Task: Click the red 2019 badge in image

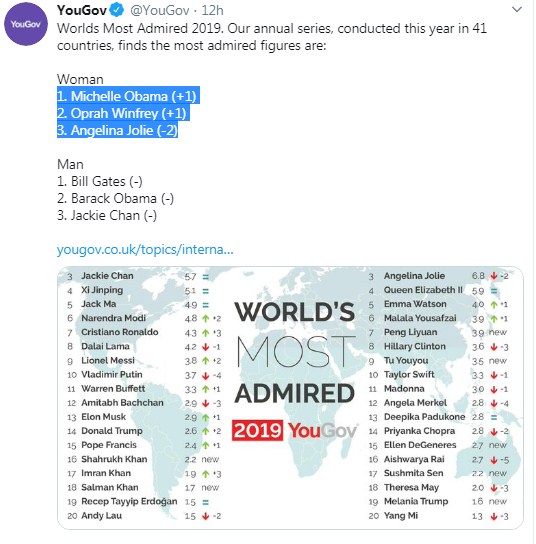Action: coord(257,431)
